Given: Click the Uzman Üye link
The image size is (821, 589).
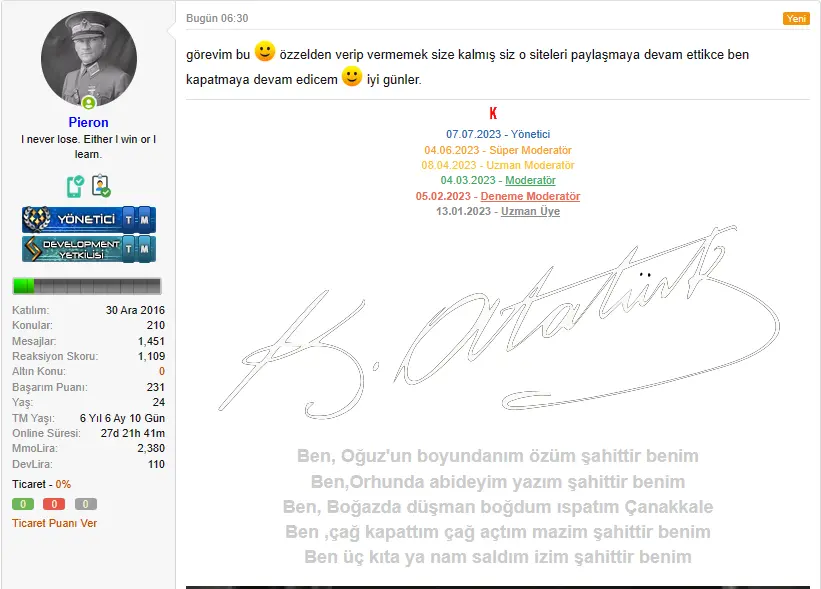Looking at the screenshot, I should point(529,212).
